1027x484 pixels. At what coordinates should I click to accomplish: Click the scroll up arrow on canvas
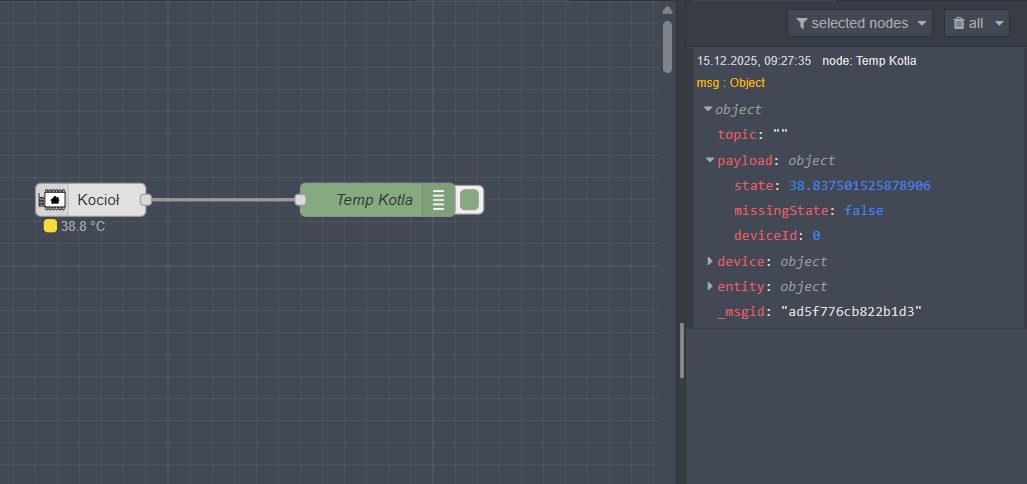pos(667,10)
